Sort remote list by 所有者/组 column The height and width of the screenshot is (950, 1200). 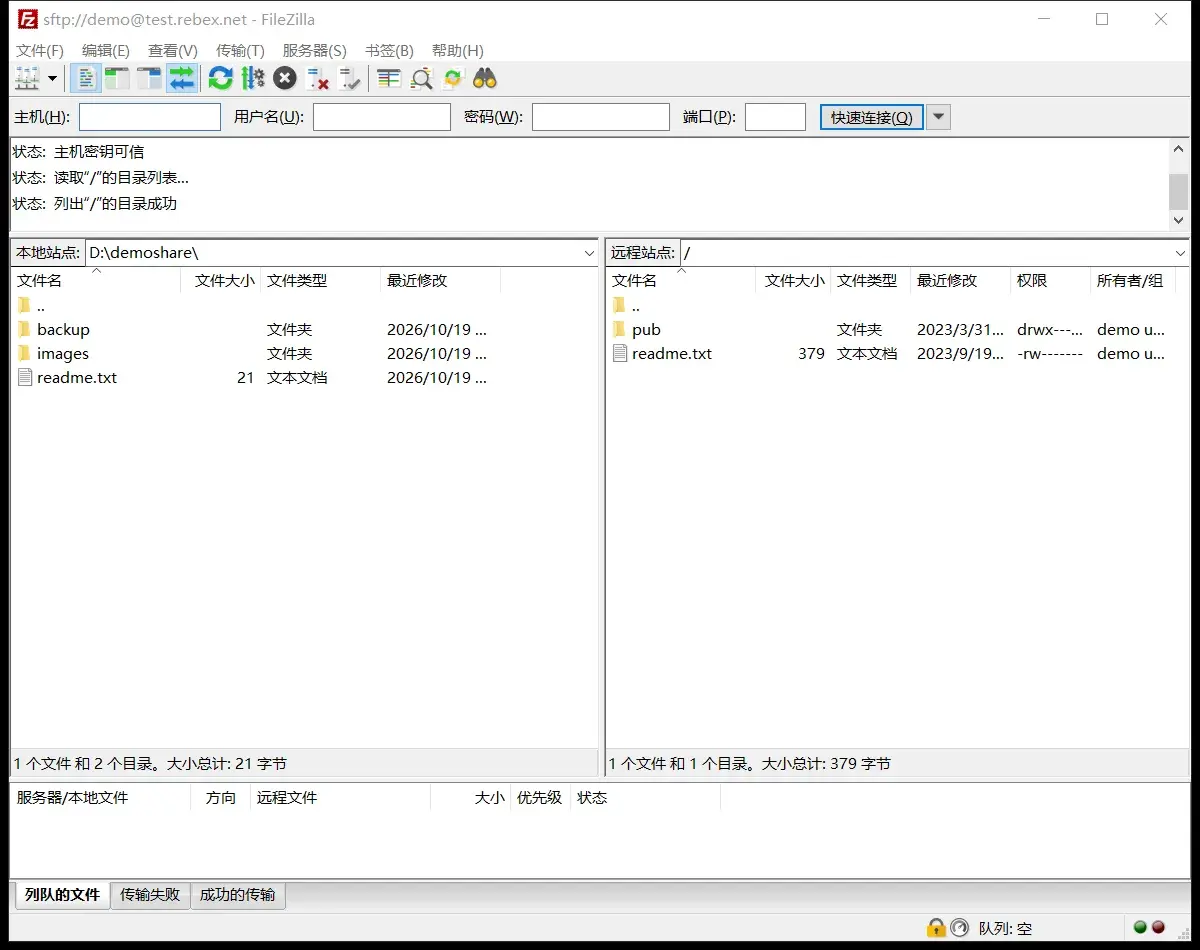[x=1132, y=281]
